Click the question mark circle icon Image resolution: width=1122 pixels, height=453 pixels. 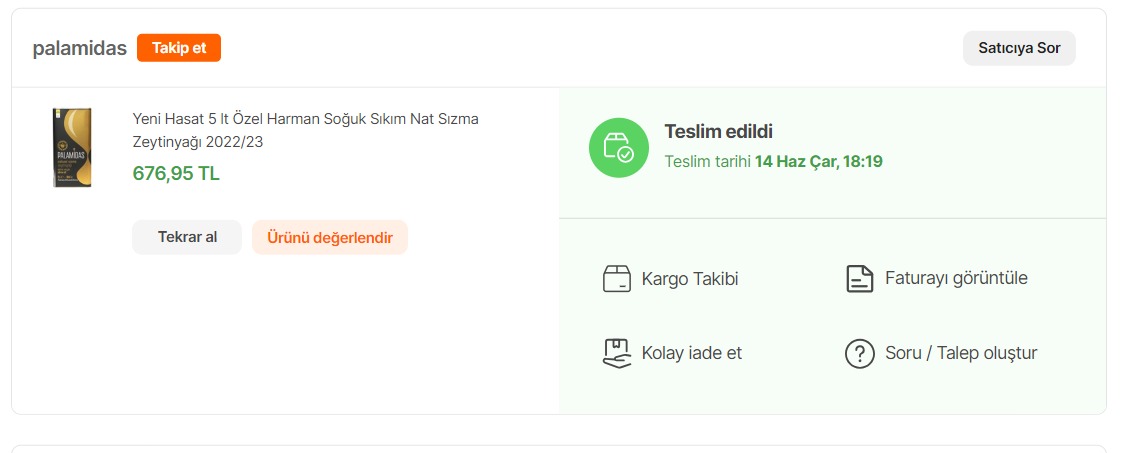point(859,354)
